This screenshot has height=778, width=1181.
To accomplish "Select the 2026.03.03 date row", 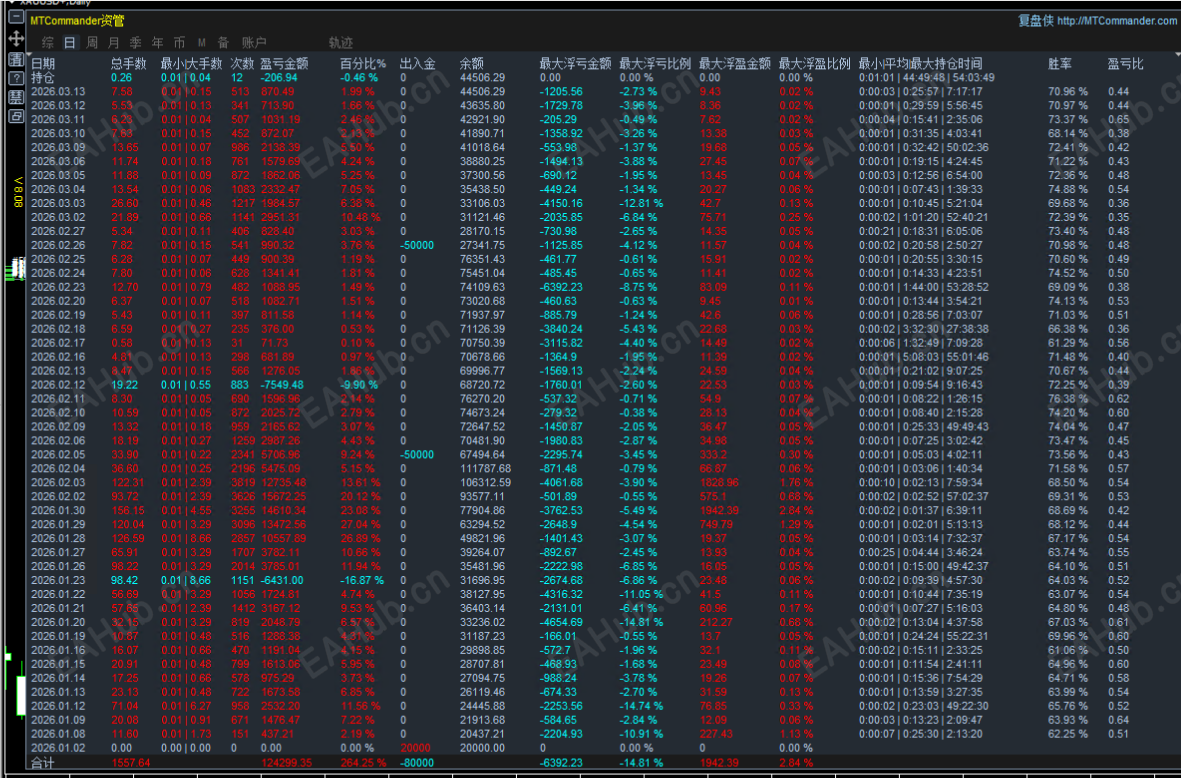I will 58,203.
